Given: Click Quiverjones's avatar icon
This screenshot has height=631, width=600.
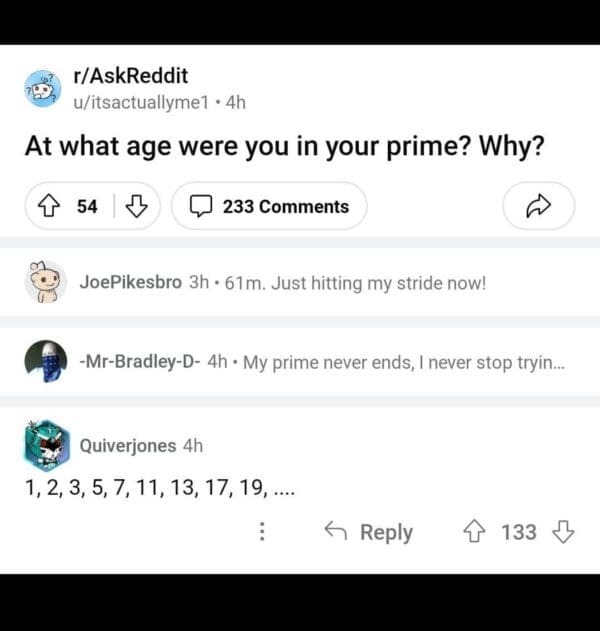Looking at the screenshot, I should tap(45, 446).
